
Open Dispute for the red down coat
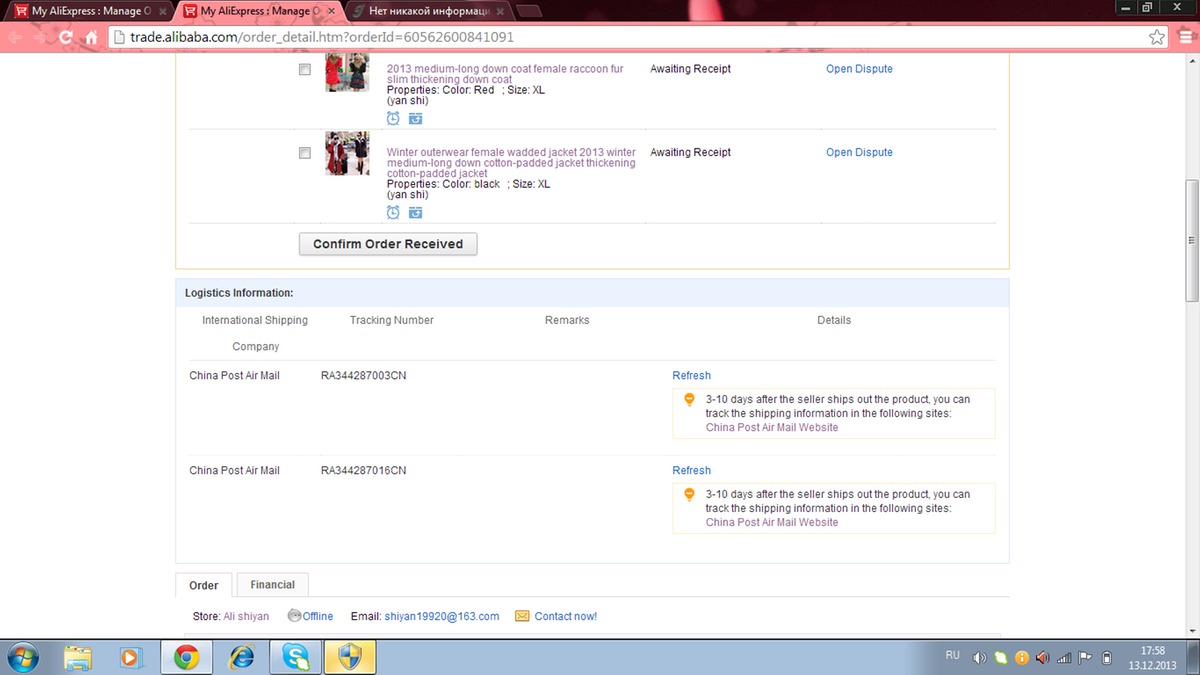[859, 69]
